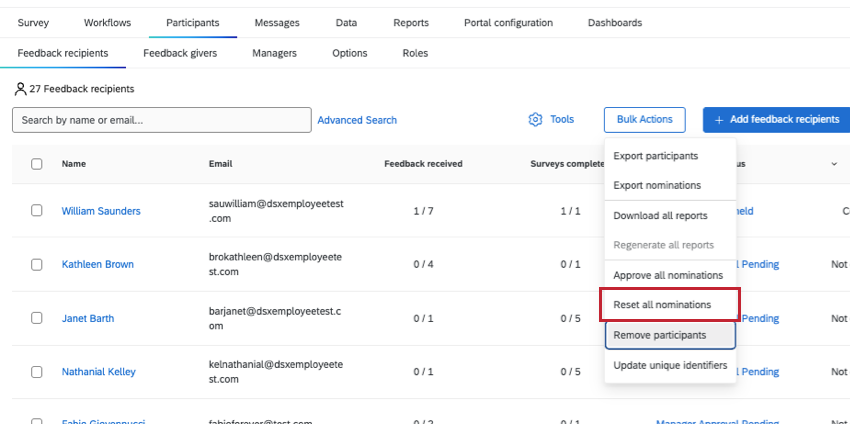Open the Portal configuration tab
Viewport: 850px width, 424px height.
coord(508,23)
